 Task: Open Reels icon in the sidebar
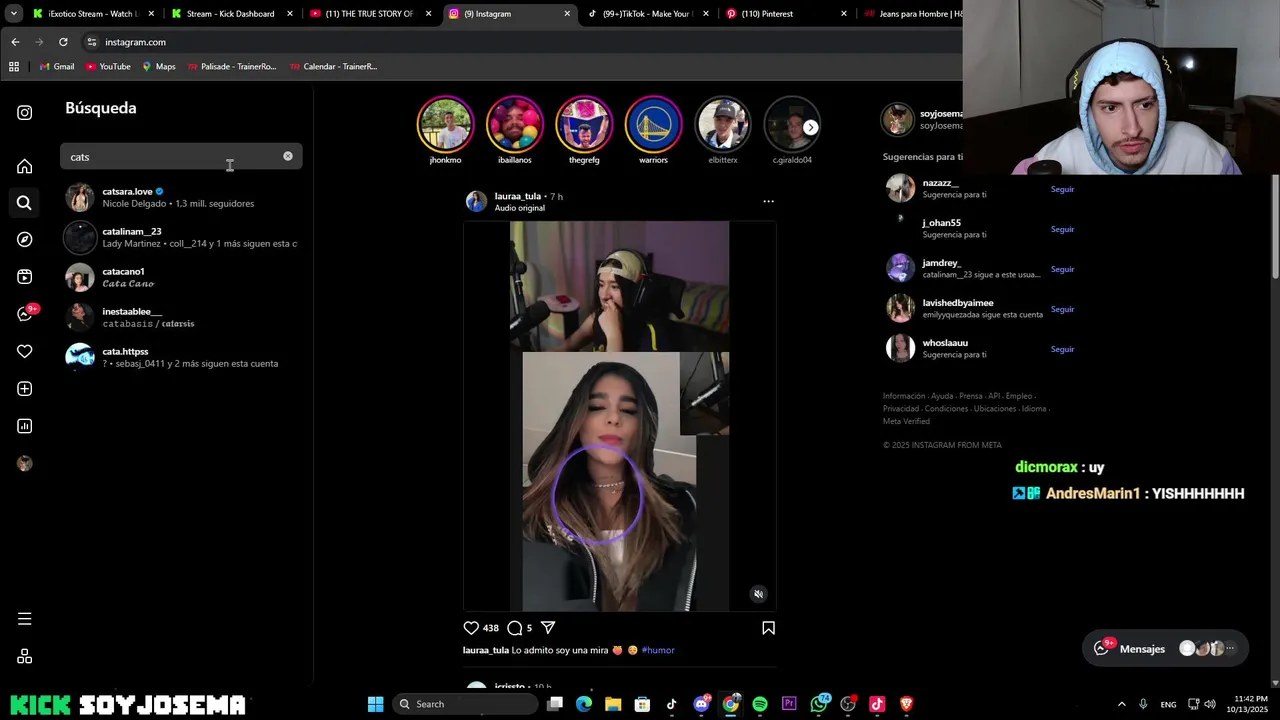[x=24, y=277]
